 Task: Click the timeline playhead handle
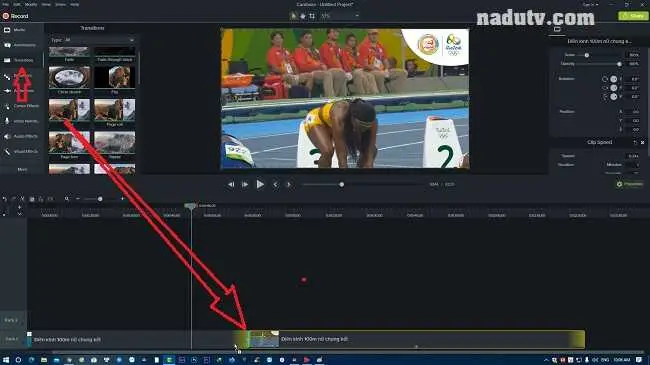190,206
